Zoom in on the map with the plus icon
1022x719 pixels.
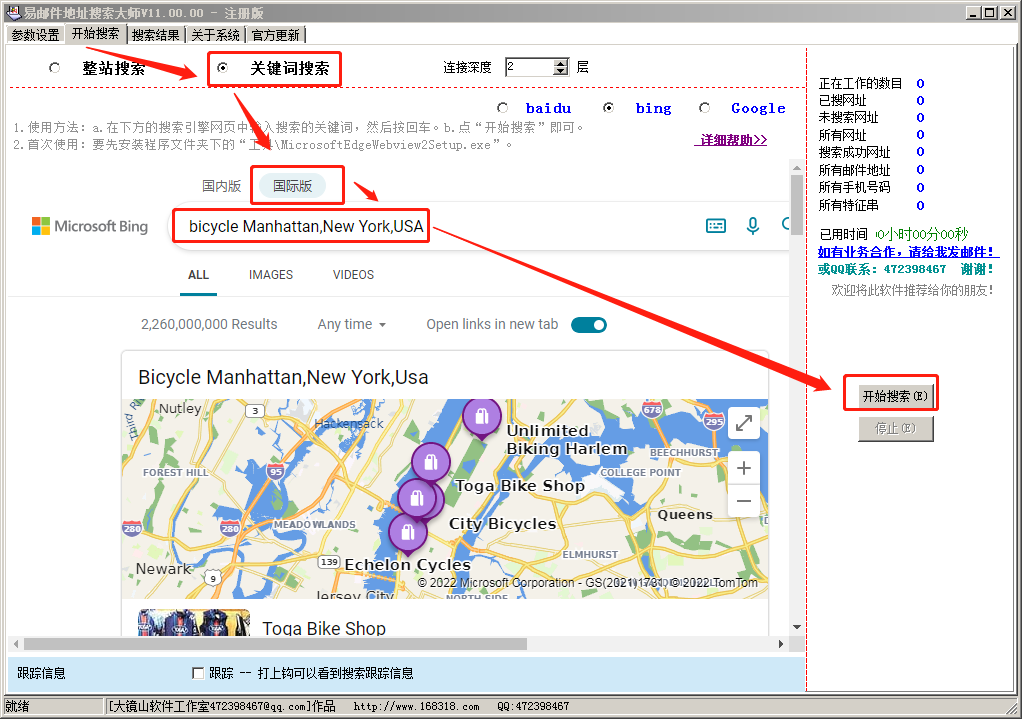tap(744, 468)
